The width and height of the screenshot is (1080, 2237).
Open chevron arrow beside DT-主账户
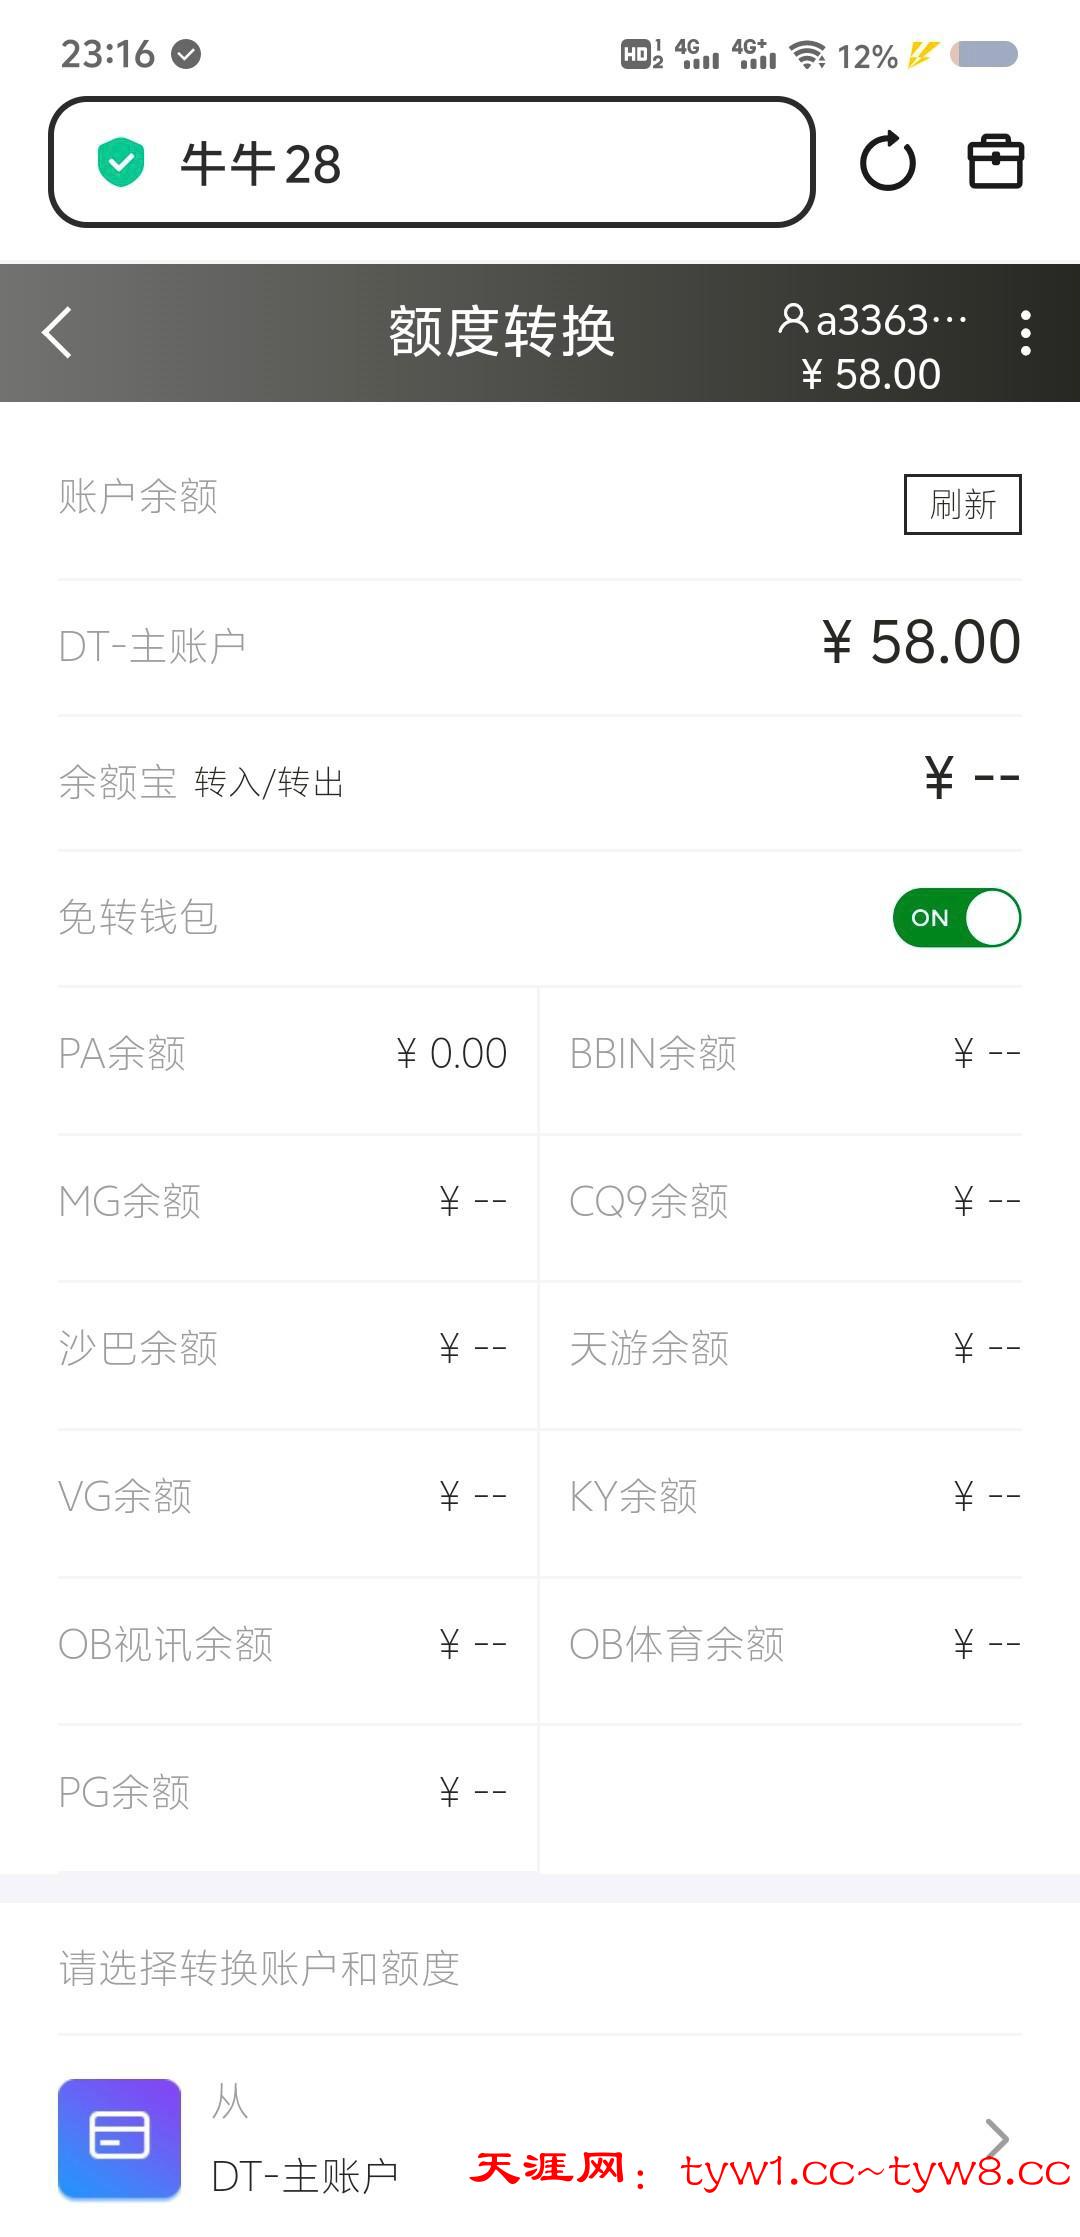996,2138
